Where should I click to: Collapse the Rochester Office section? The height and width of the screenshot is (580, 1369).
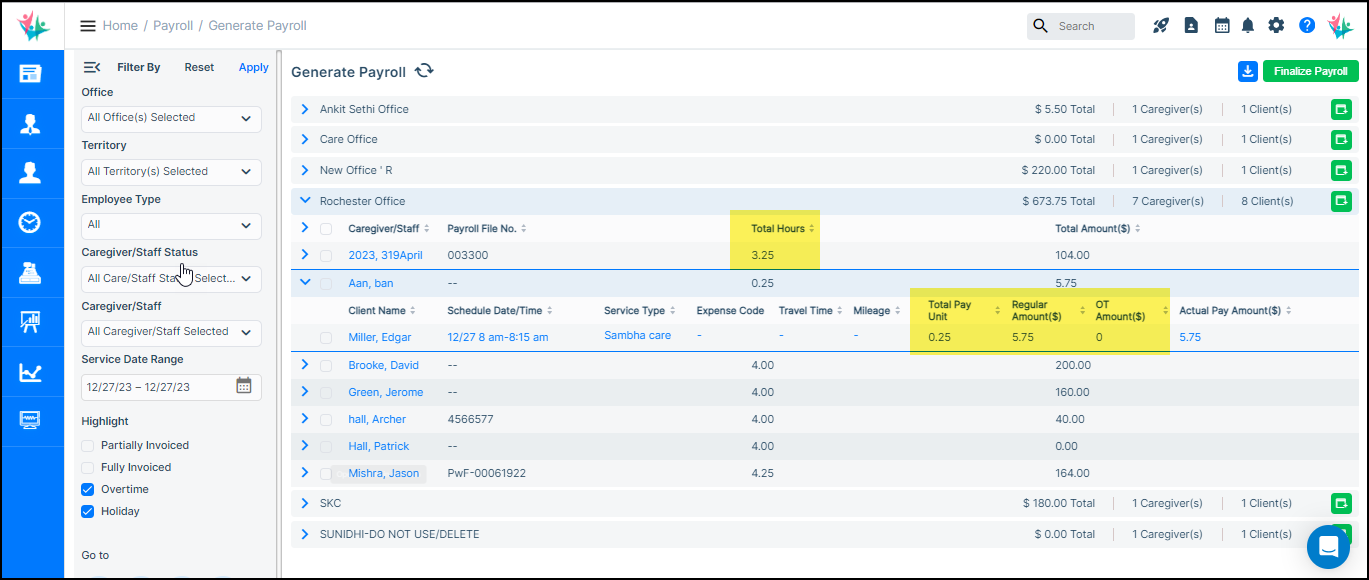pos(305,200)
